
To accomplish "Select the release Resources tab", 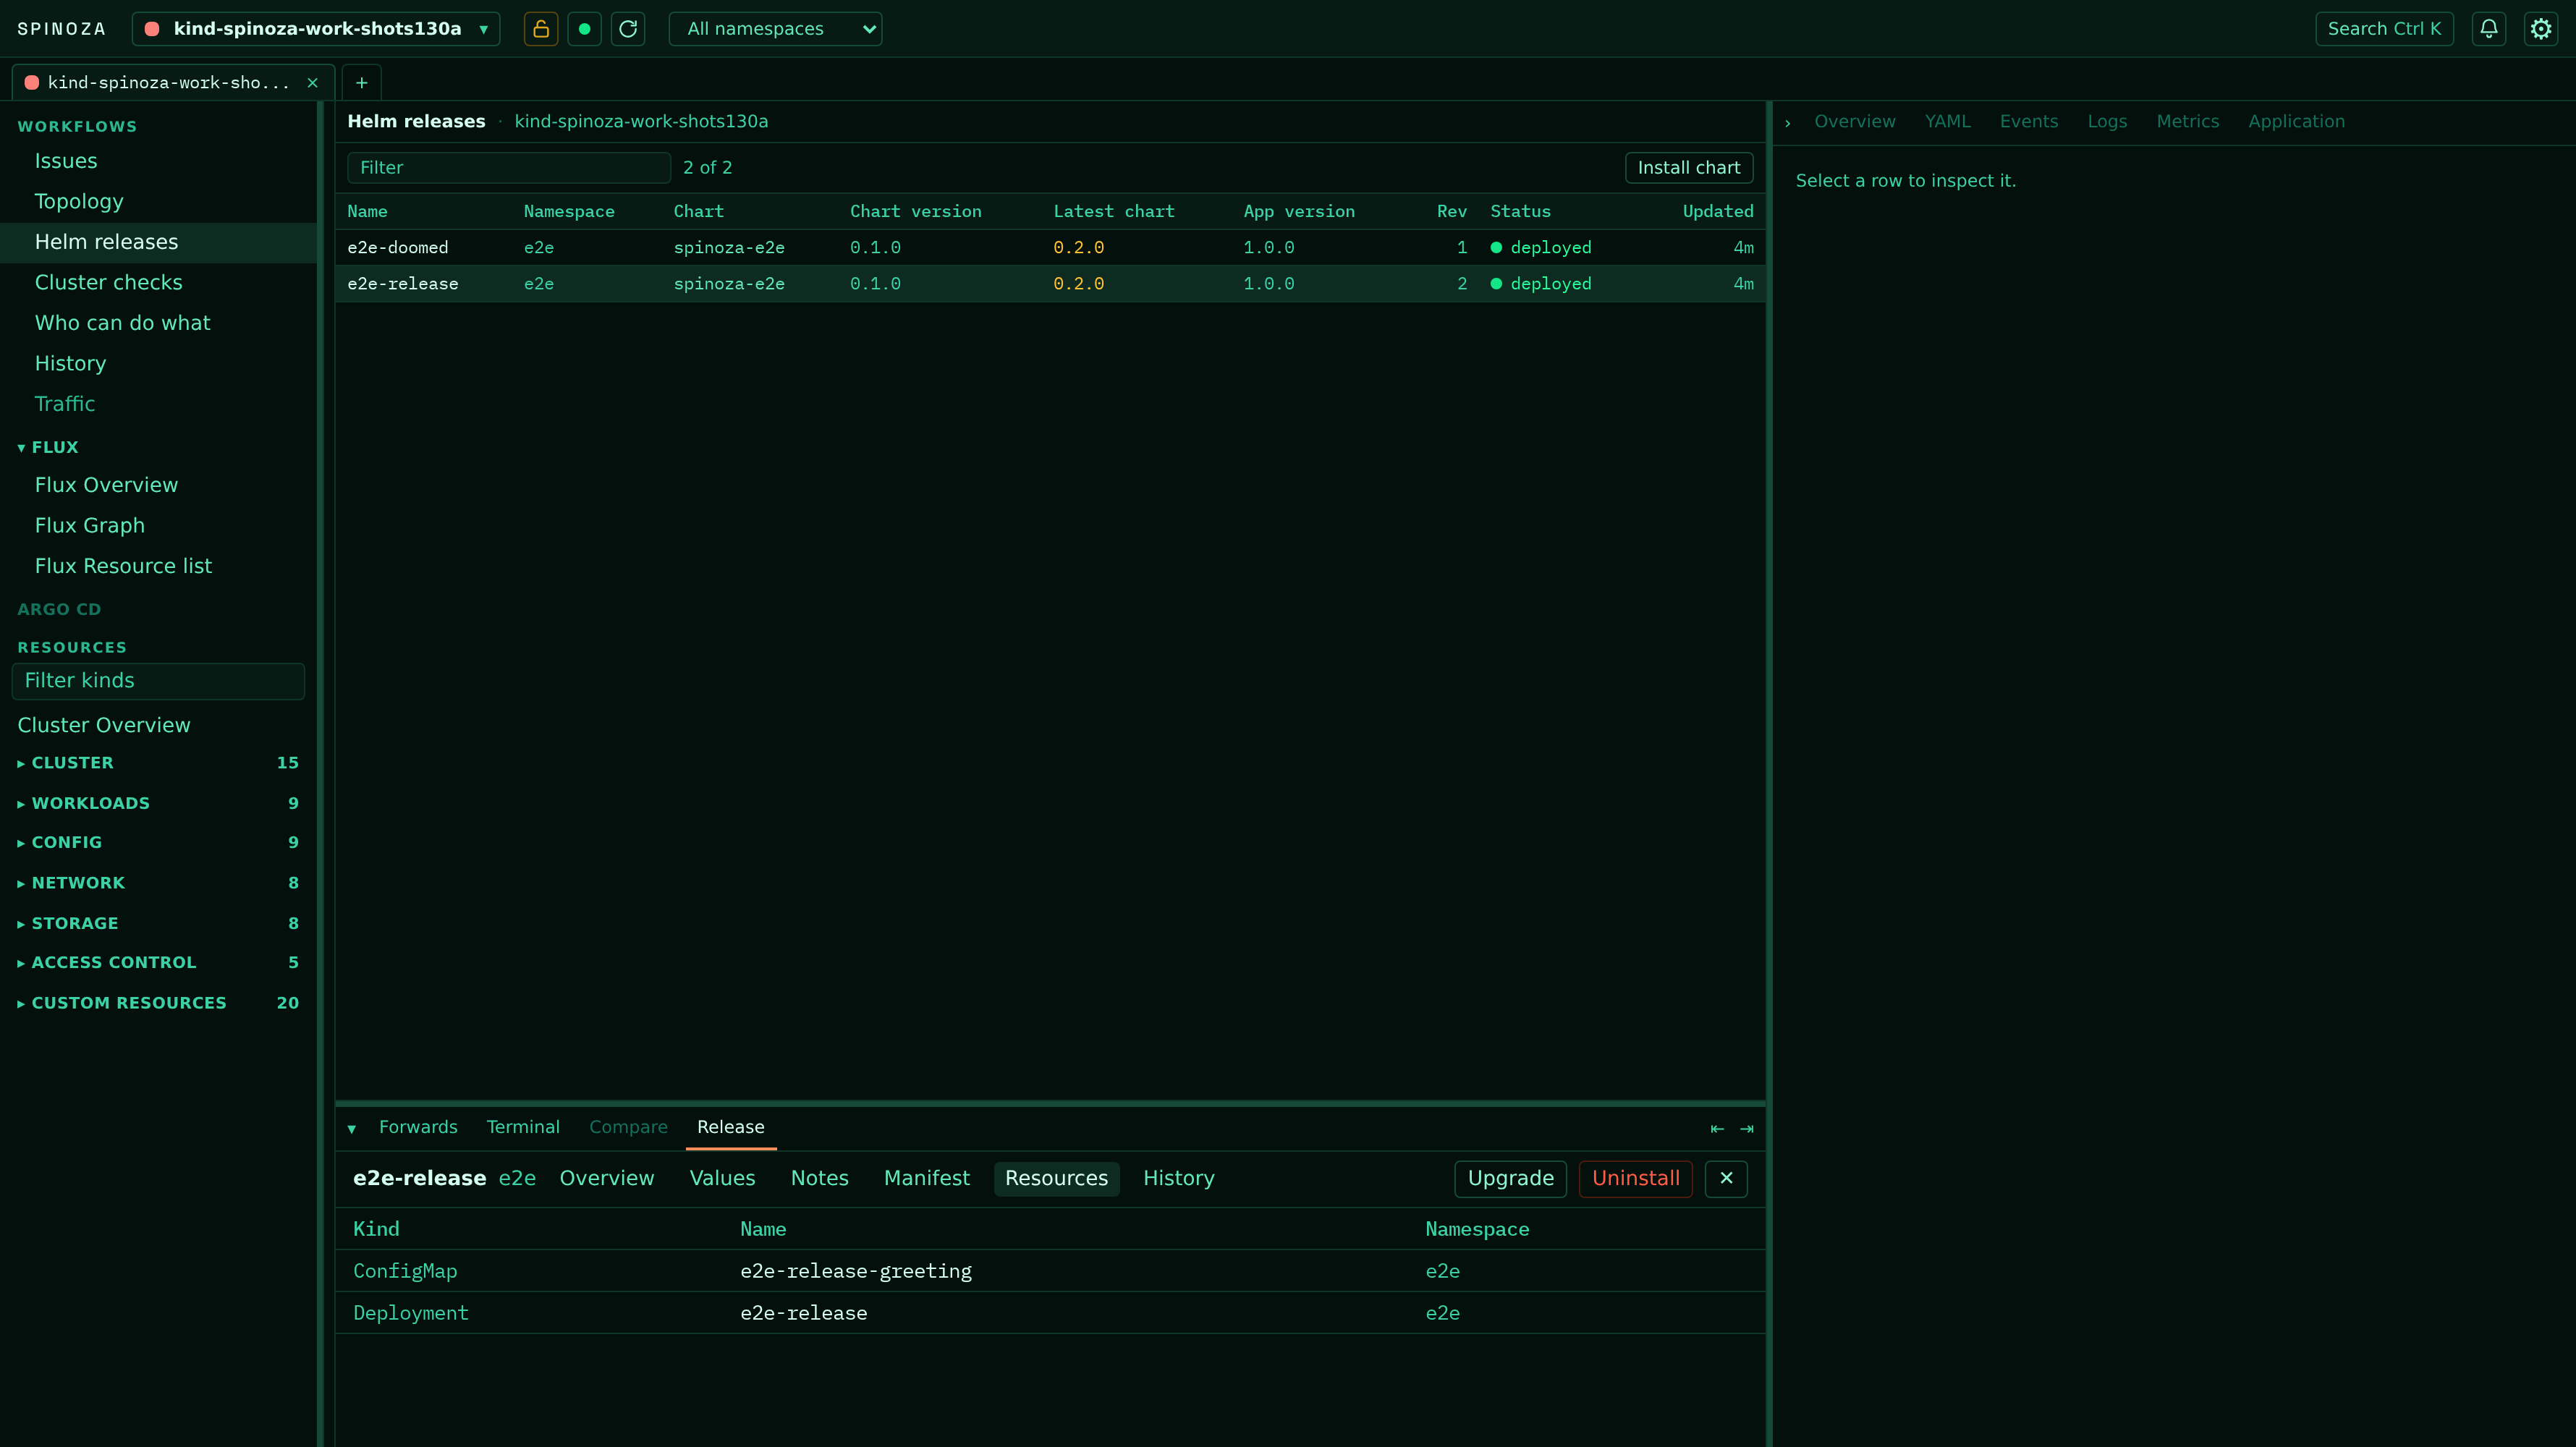I will tap(1056, 1179).
